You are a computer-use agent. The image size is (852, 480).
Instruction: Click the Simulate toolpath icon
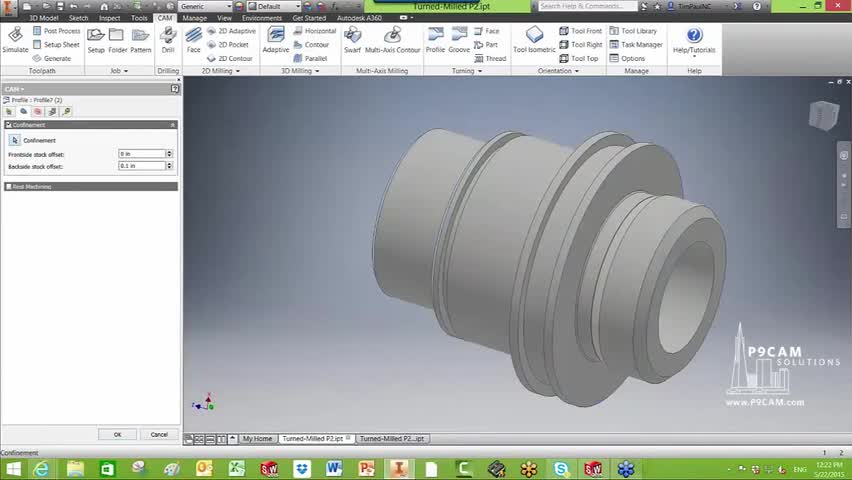click(15, 40)
